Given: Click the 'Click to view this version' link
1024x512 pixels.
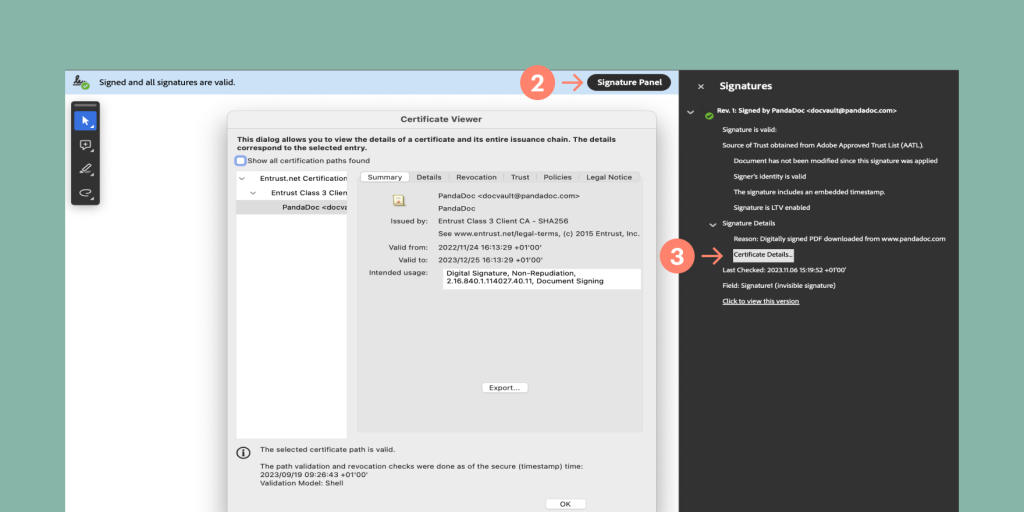Looking at the screenshot, I should pyautogui.click(x=760, y=301).
